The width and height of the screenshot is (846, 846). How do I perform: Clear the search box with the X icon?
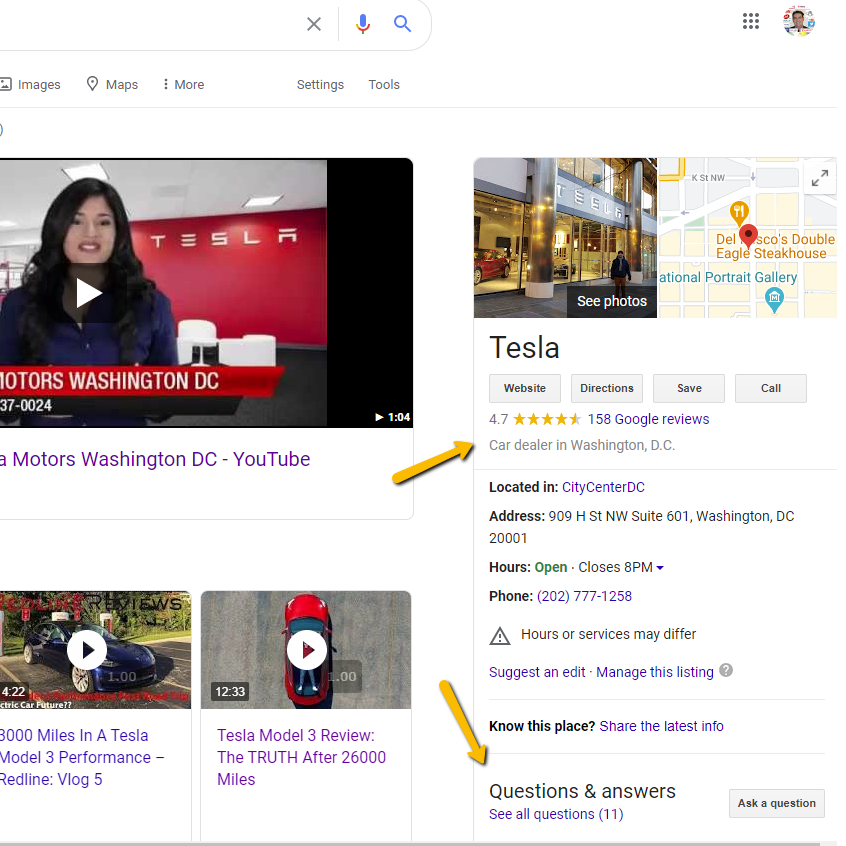(313, 24)
